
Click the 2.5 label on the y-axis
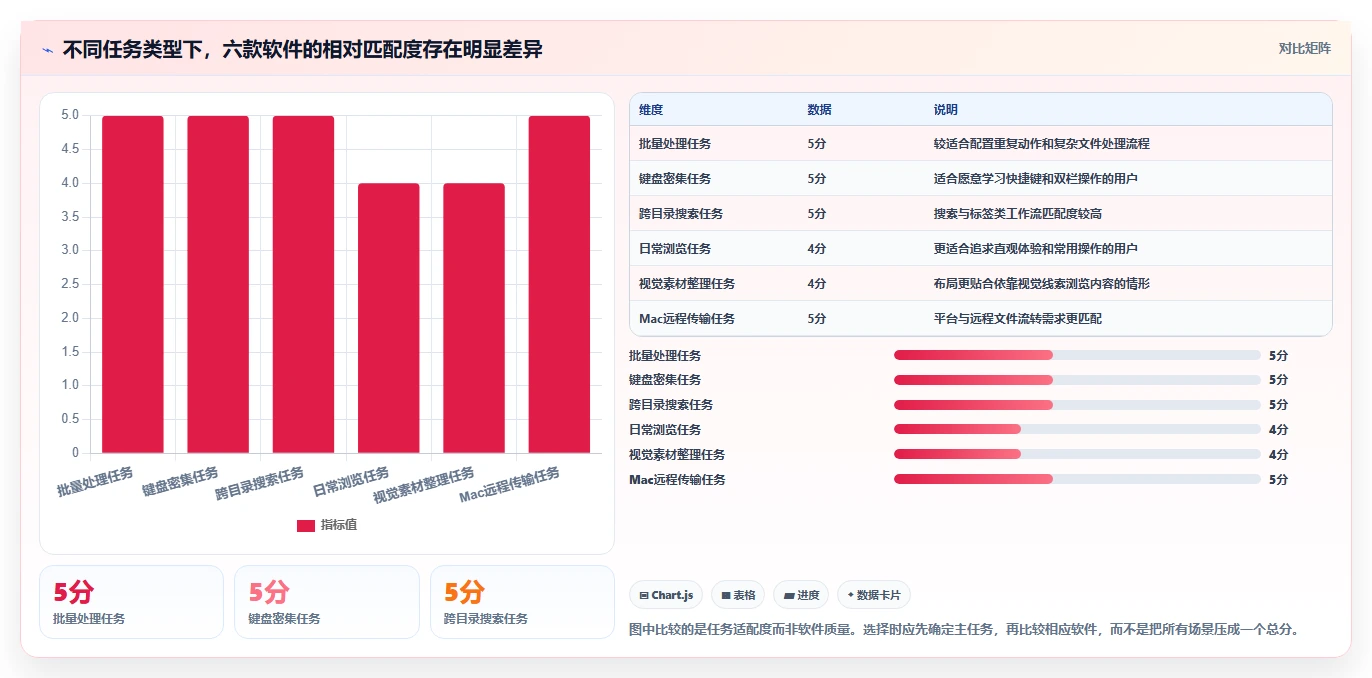point(70,284)
